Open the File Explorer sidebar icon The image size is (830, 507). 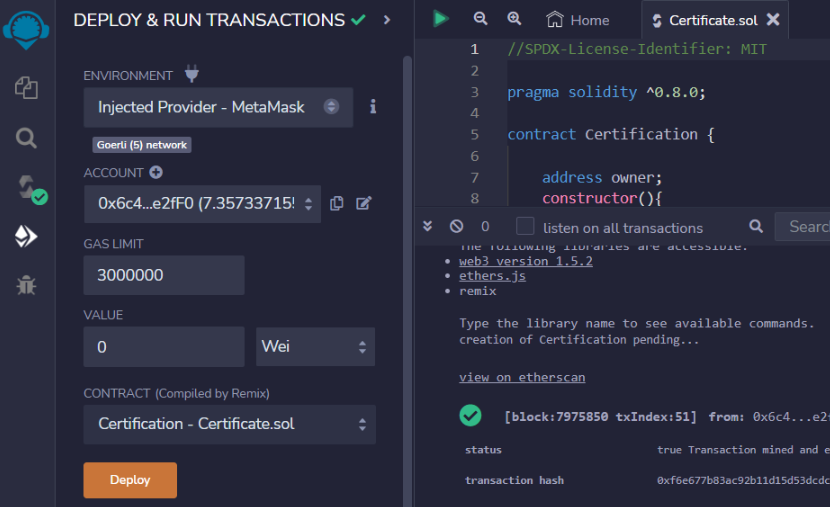point(26,88)
